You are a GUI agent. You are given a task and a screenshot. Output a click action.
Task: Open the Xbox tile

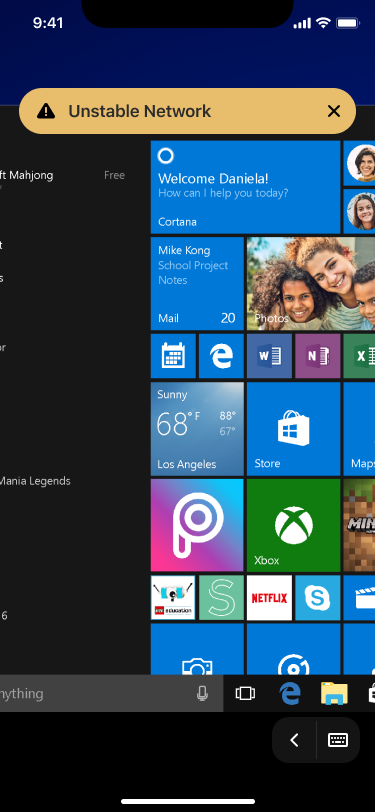294,525
